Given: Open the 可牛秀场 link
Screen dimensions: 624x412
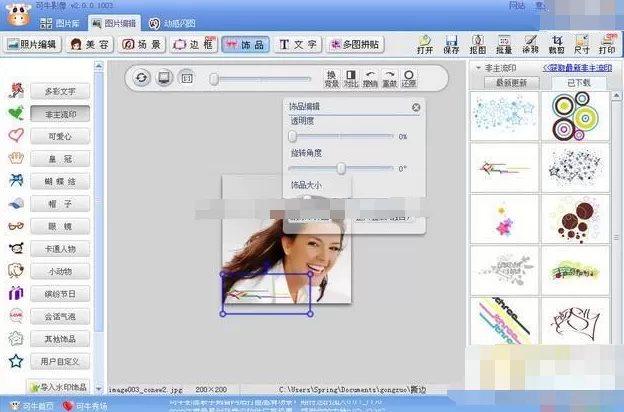Looking at the screenshot, I should pos(85,406).
